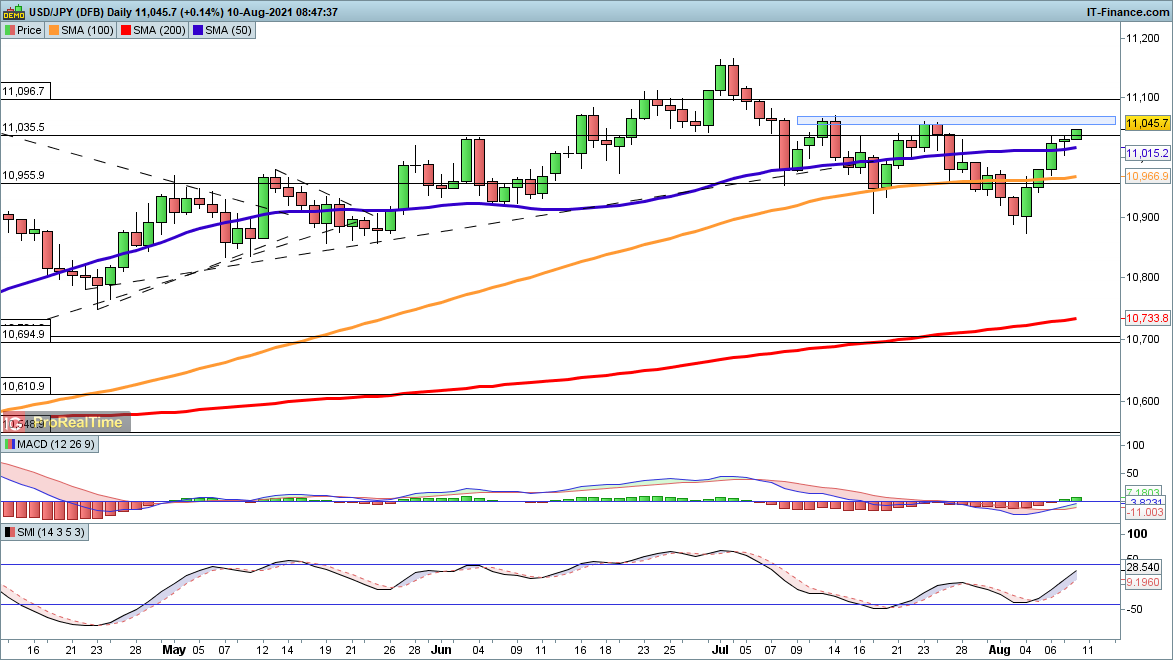Viewport: 1173px width, 660px height.
Task: Select the 10,694.9 horizontal level label
Action: click(x=25, y=334)
